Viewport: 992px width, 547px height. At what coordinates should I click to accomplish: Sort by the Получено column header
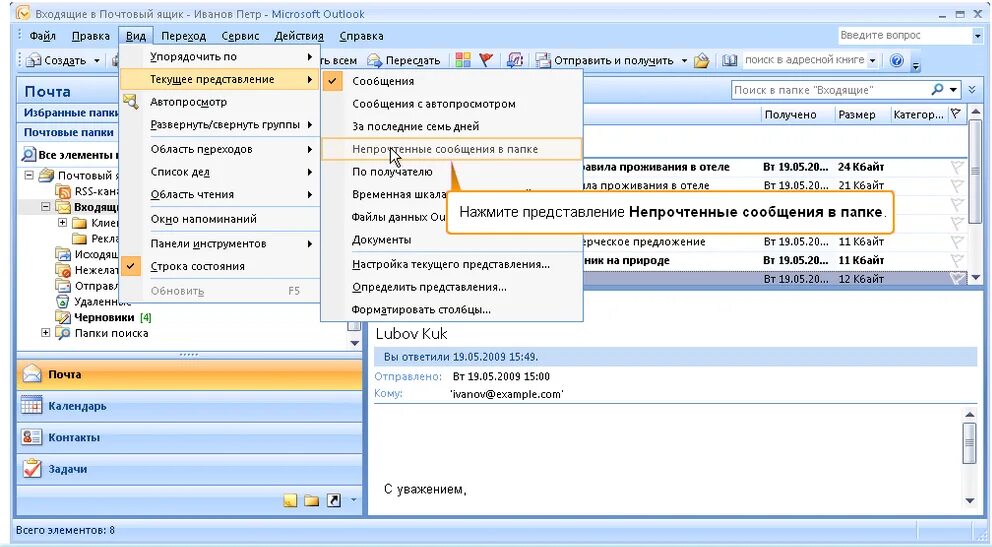click(x=796, y=114)
